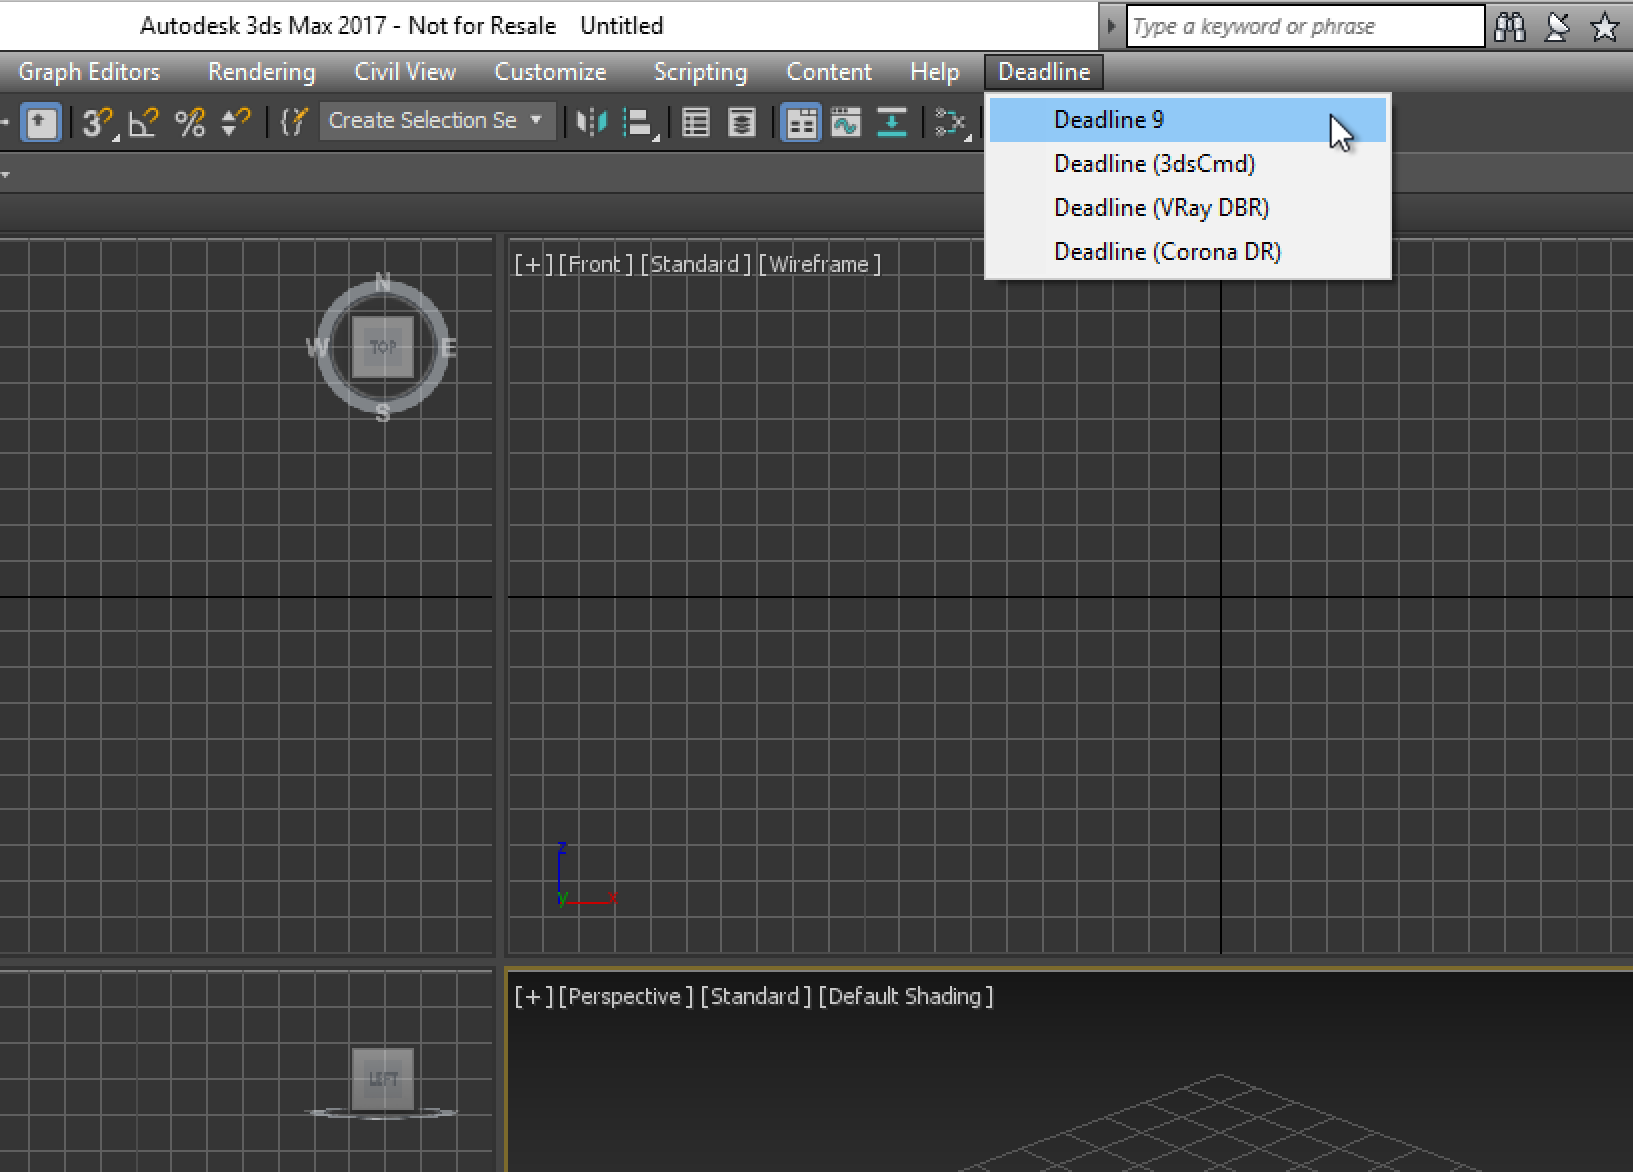Open the Wireframe shading dropdown
Screen dimensions: 1633x1172
point(820,263)
